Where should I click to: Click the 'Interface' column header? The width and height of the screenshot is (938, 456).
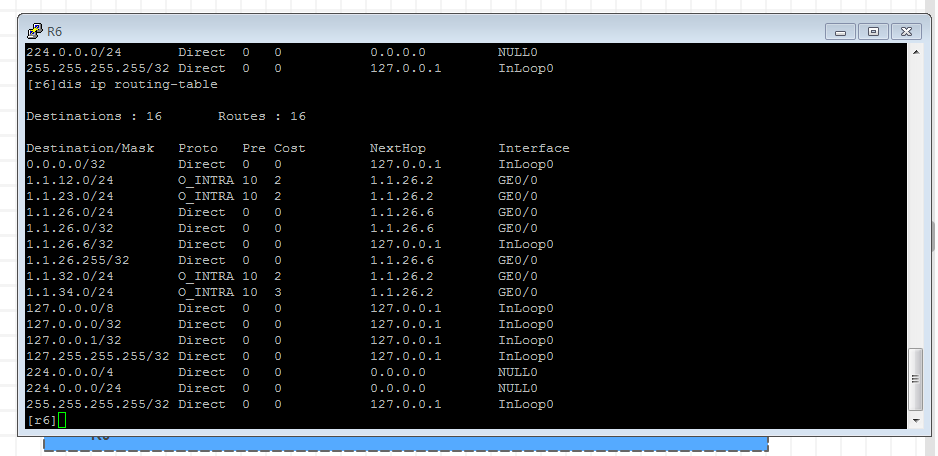tap(534, 148)
